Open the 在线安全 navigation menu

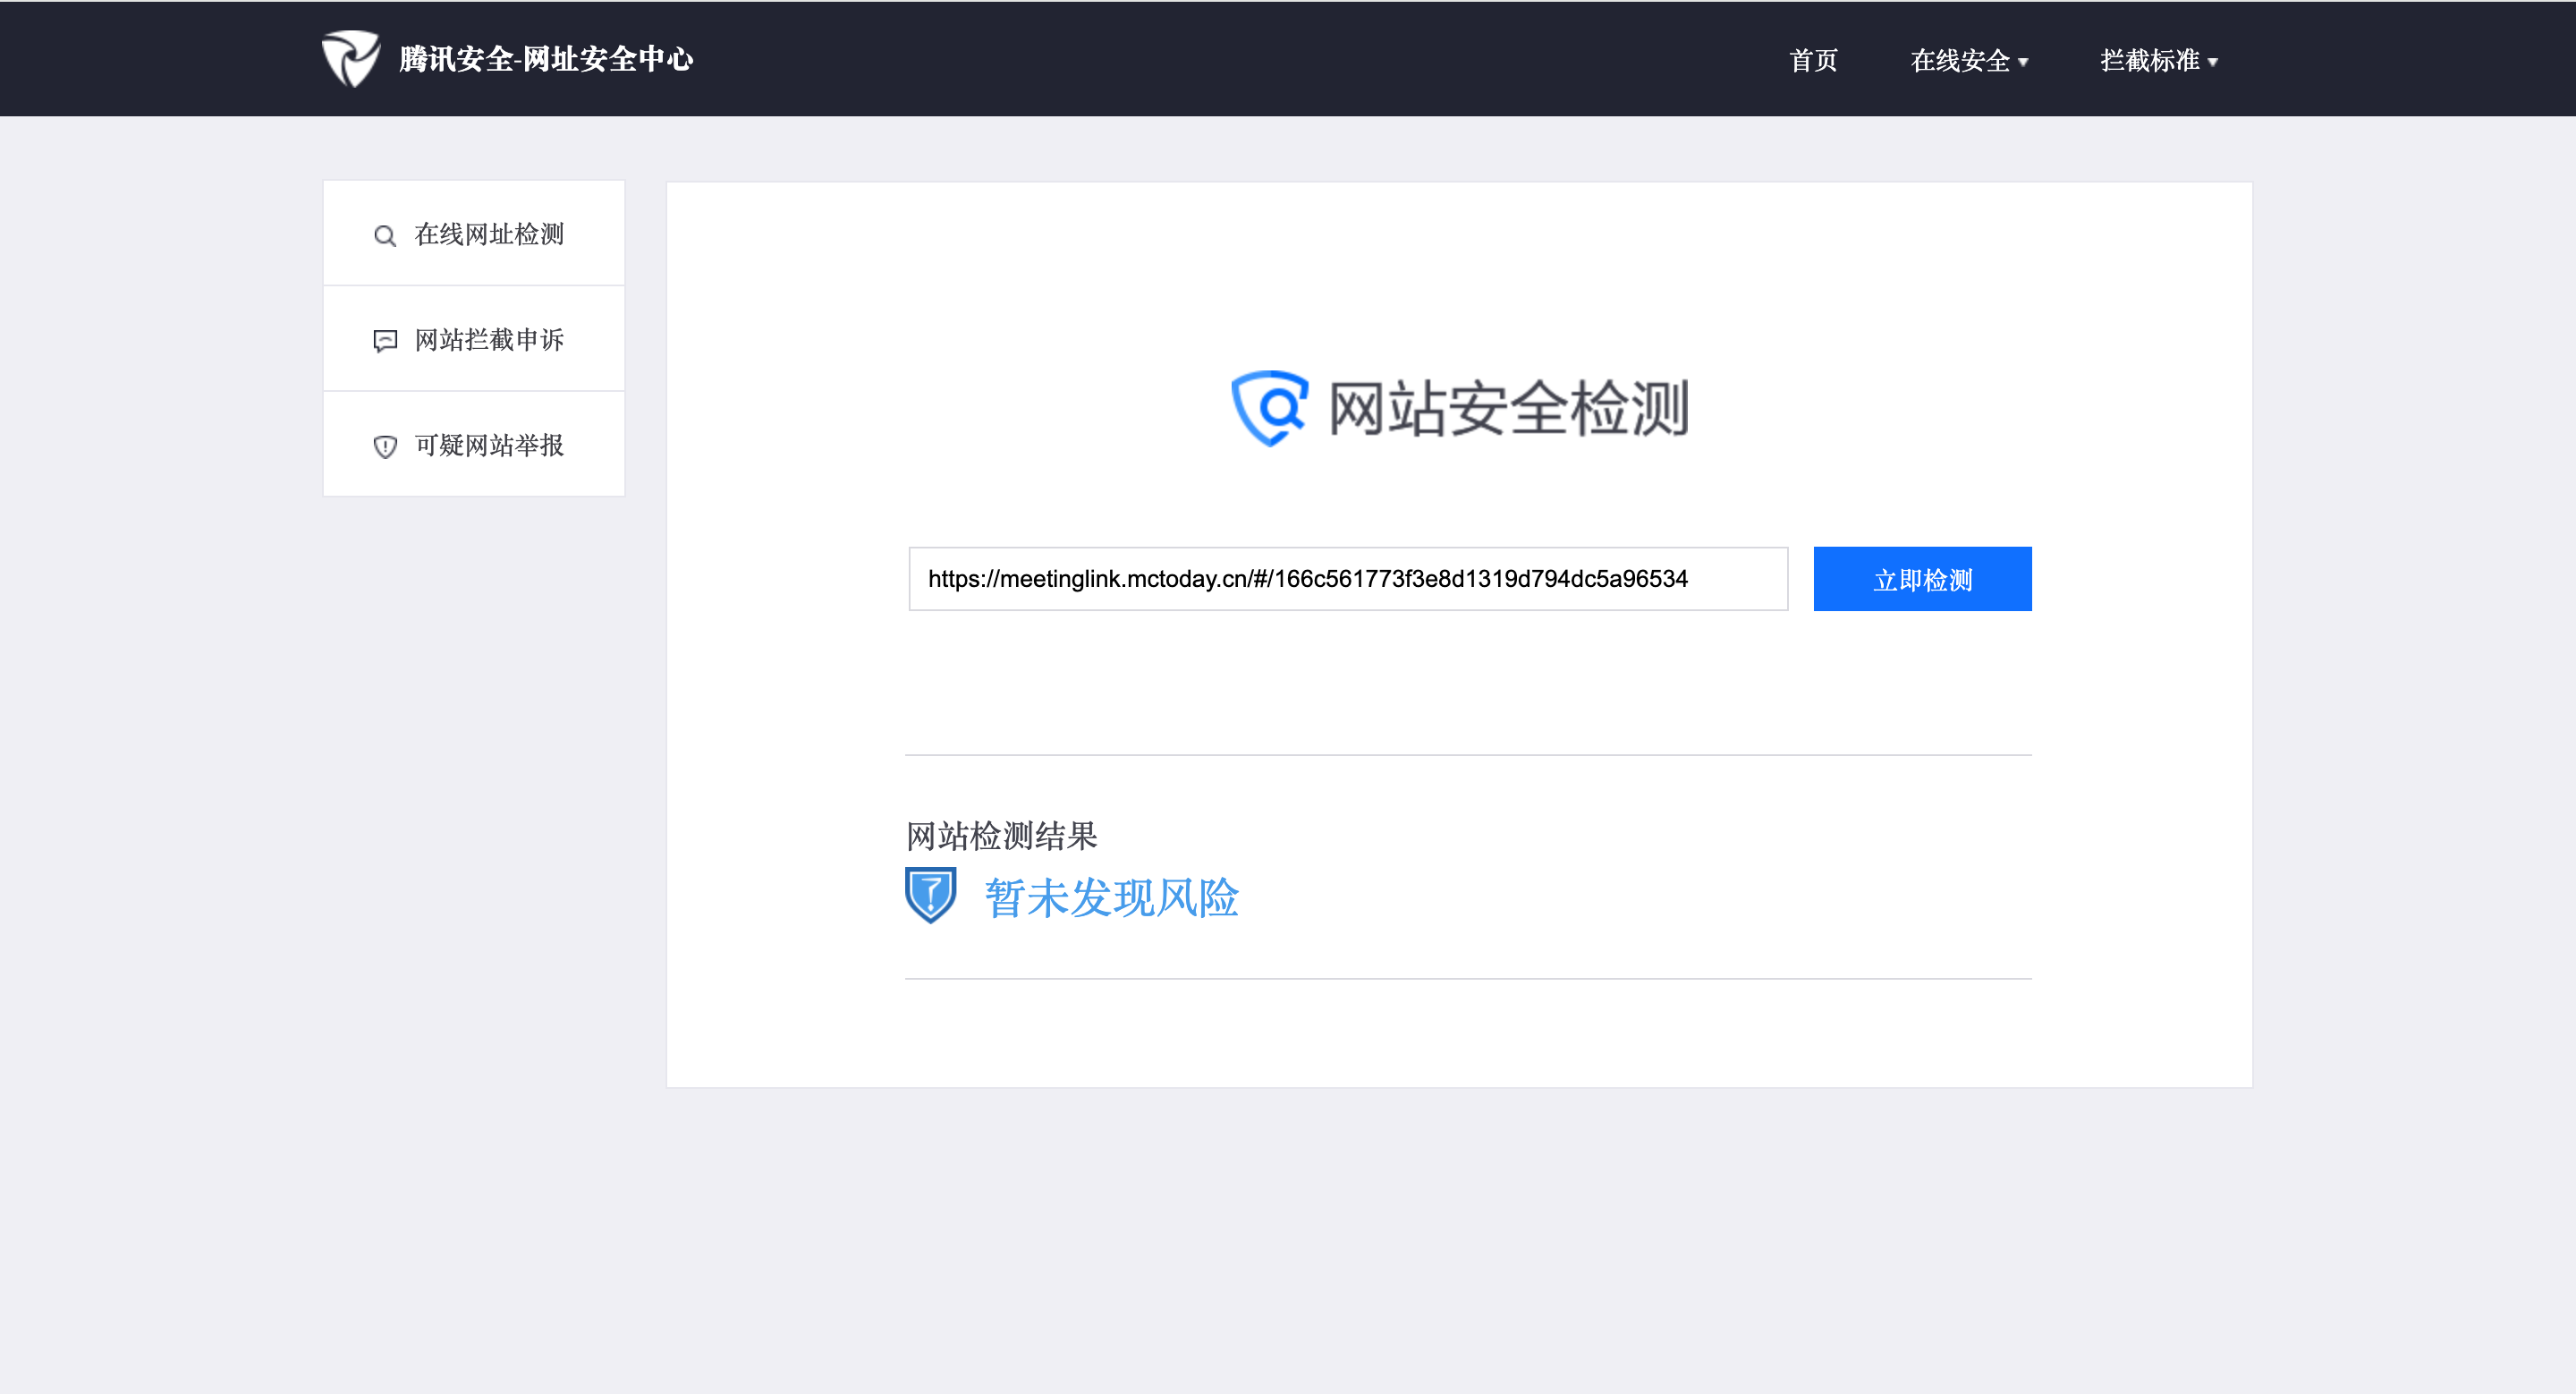point(1960,61)
